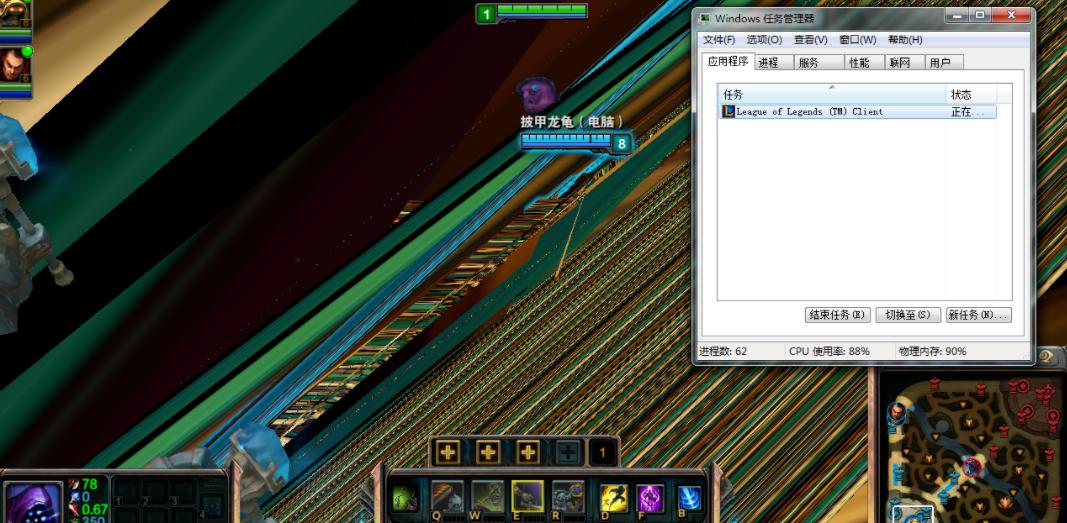Click the champion icon on minimap
The height and width of the screenshot is (523, 1067).
(896, 412)
